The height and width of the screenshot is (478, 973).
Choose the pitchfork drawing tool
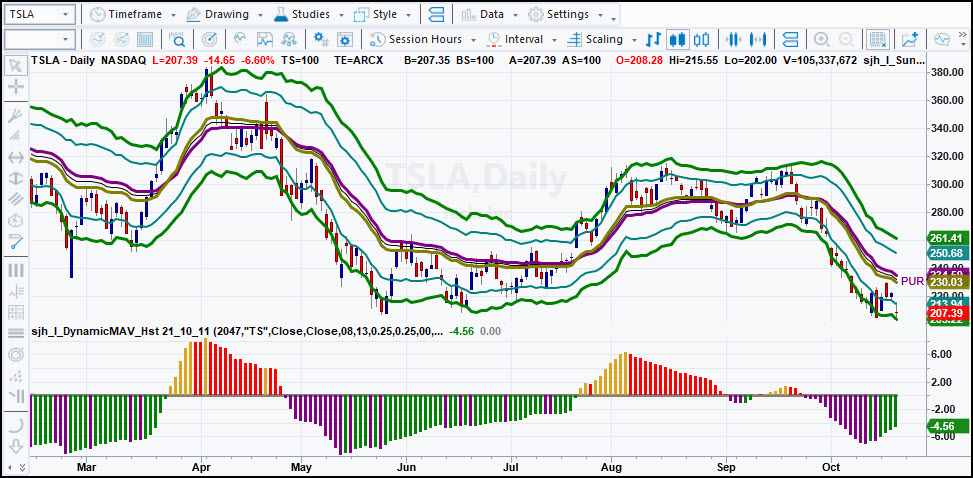(x=16, y=115)
